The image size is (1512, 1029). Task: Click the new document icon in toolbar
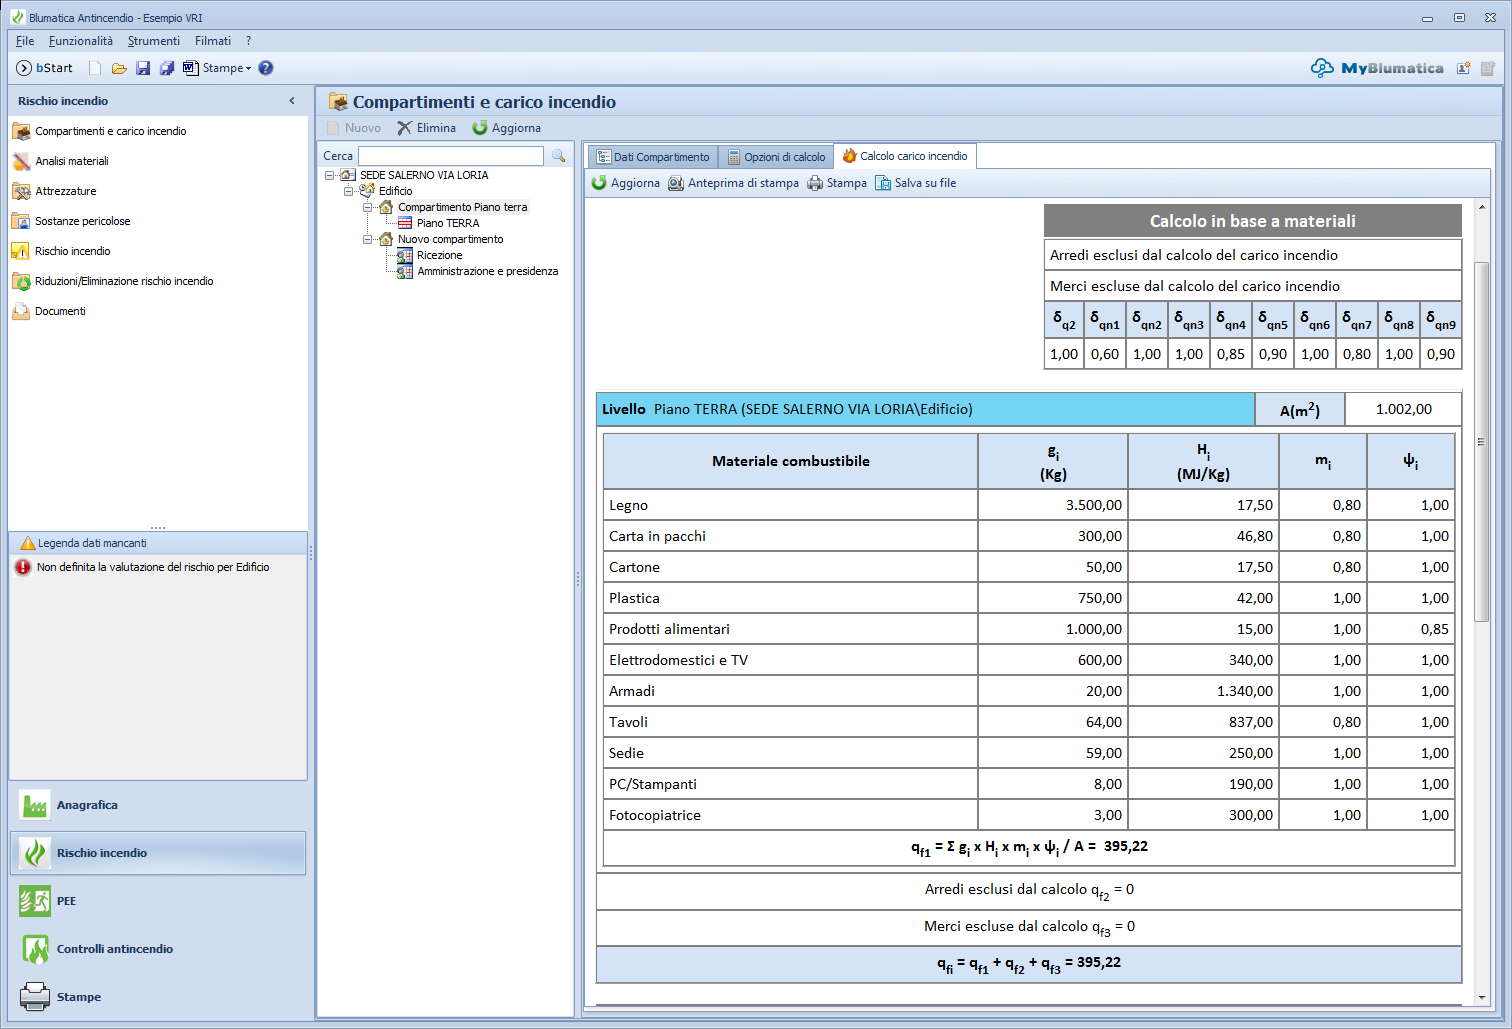tap(95, 68)
